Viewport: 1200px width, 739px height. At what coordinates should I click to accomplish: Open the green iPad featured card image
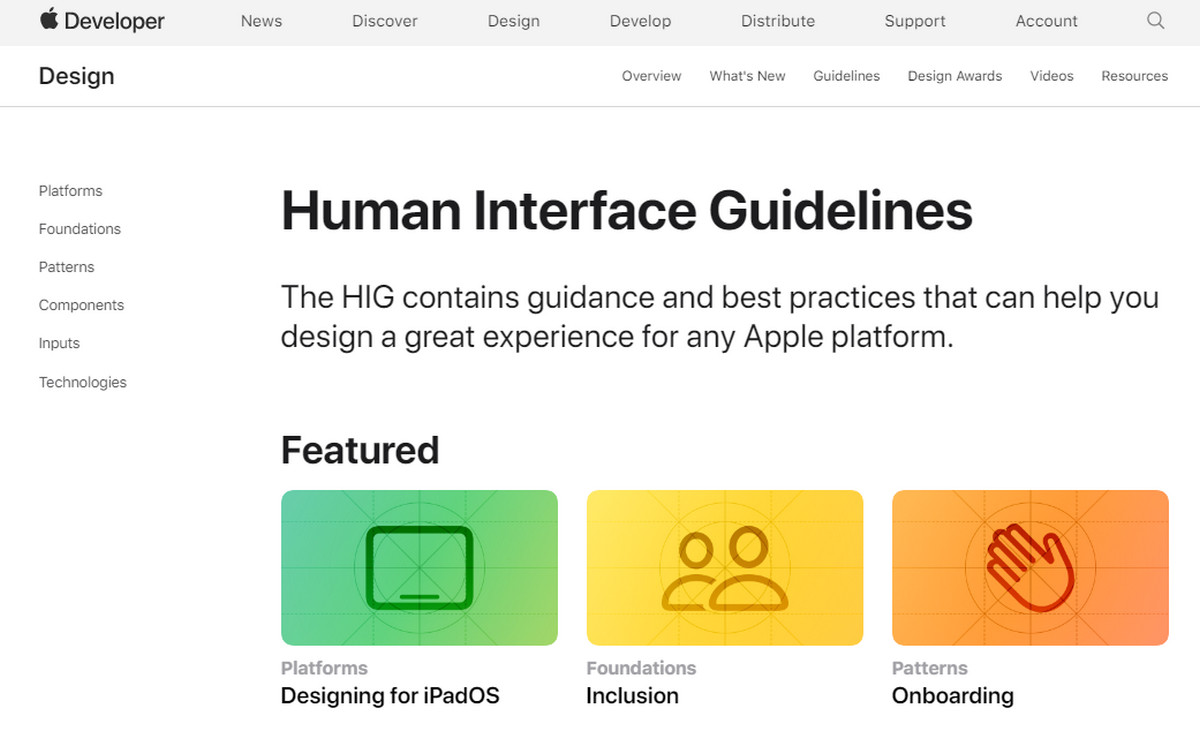[419, 567]
